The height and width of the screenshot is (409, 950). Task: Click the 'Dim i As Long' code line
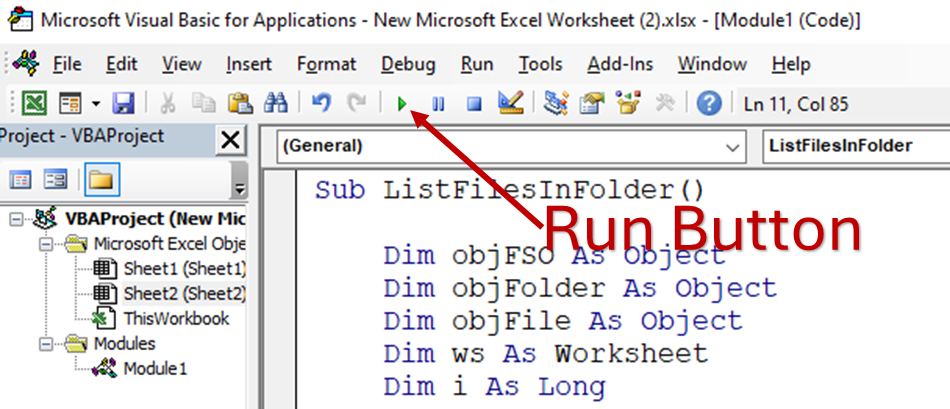pos(494,387)
